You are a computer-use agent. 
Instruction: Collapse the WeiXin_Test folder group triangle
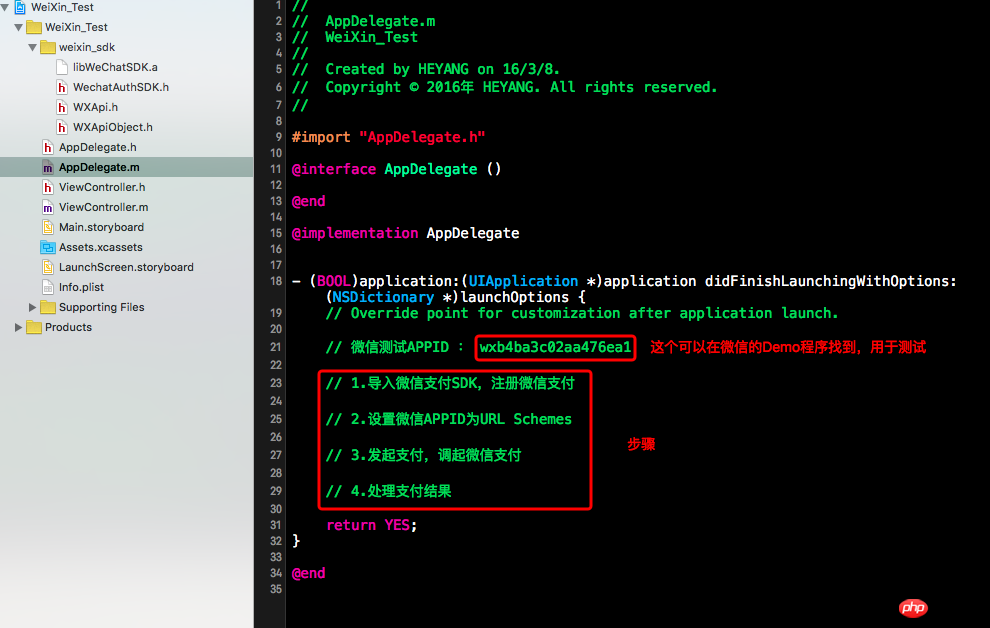coord(19,27)
